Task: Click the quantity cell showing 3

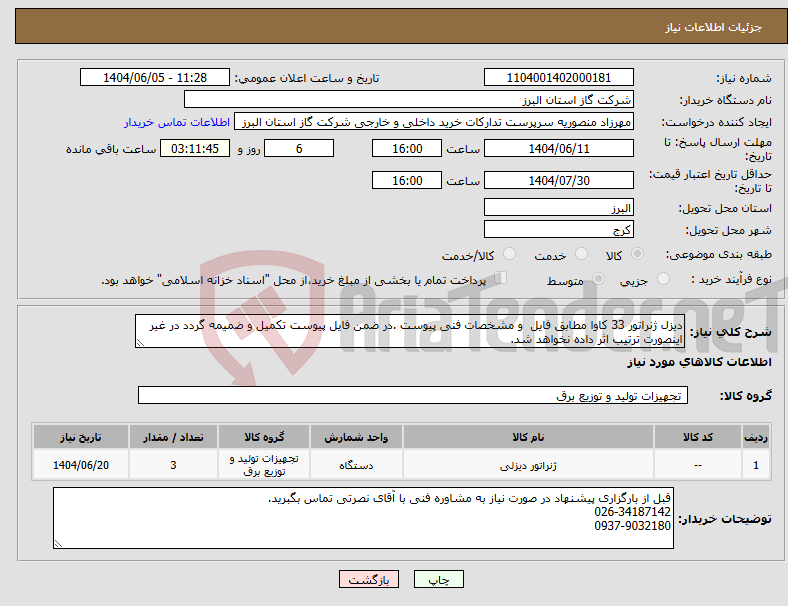Action: pos(173,465)
